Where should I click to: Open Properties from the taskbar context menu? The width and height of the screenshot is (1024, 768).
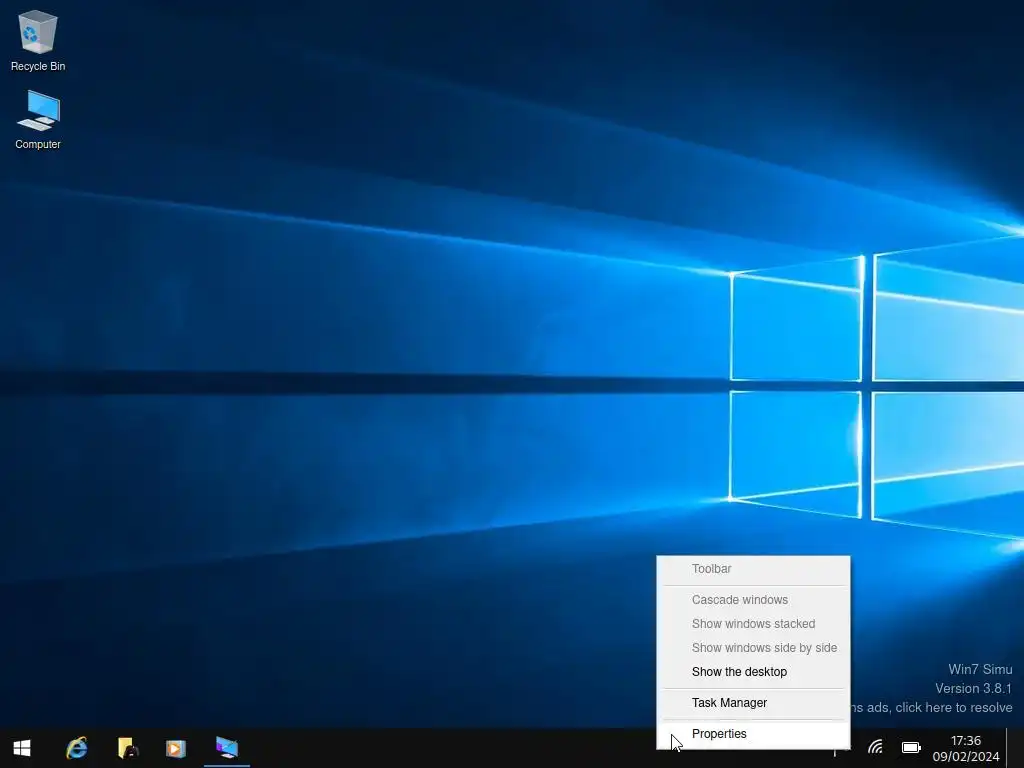(x=753, y=734)
